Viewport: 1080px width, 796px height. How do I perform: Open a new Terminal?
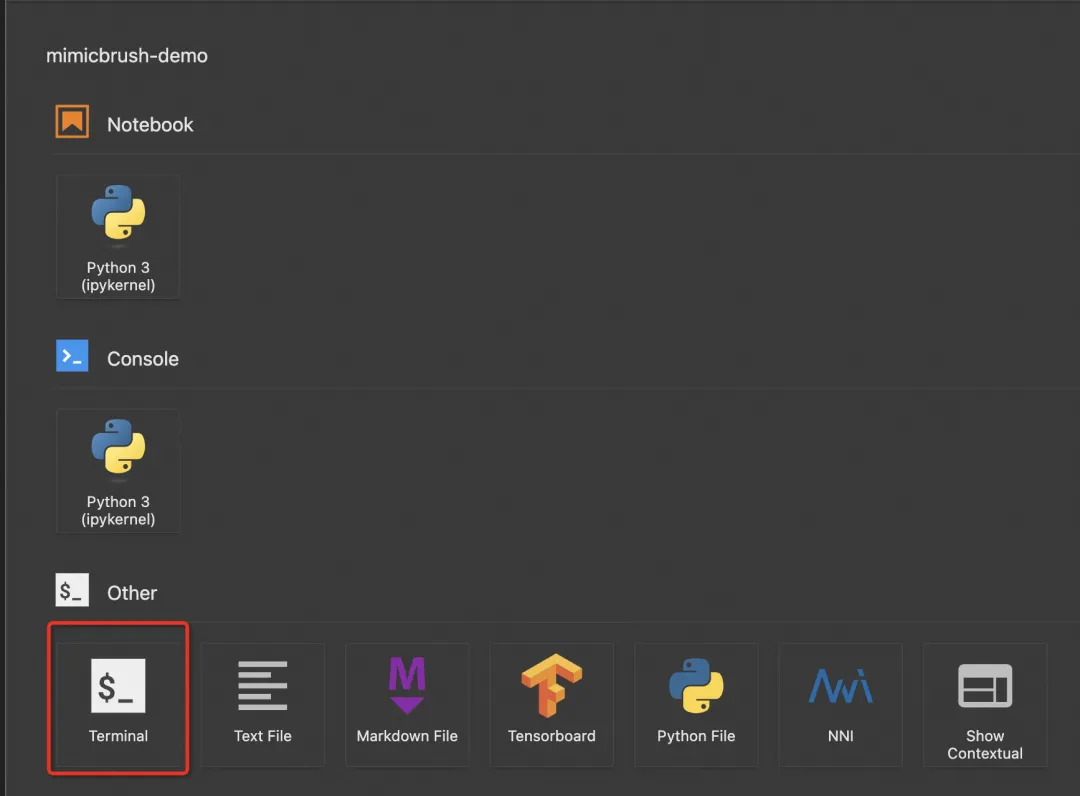[x=118, y=704]
